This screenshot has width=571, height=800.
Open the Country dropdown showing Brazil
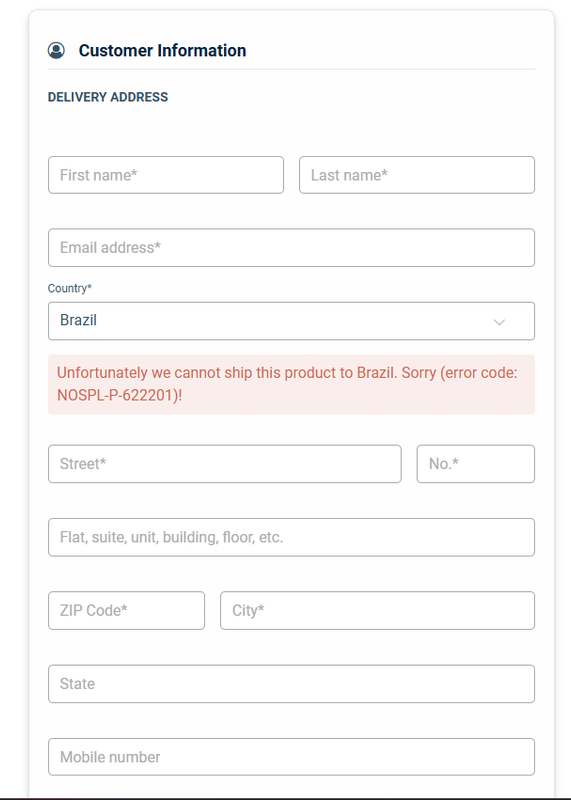[x=291, y=321]
